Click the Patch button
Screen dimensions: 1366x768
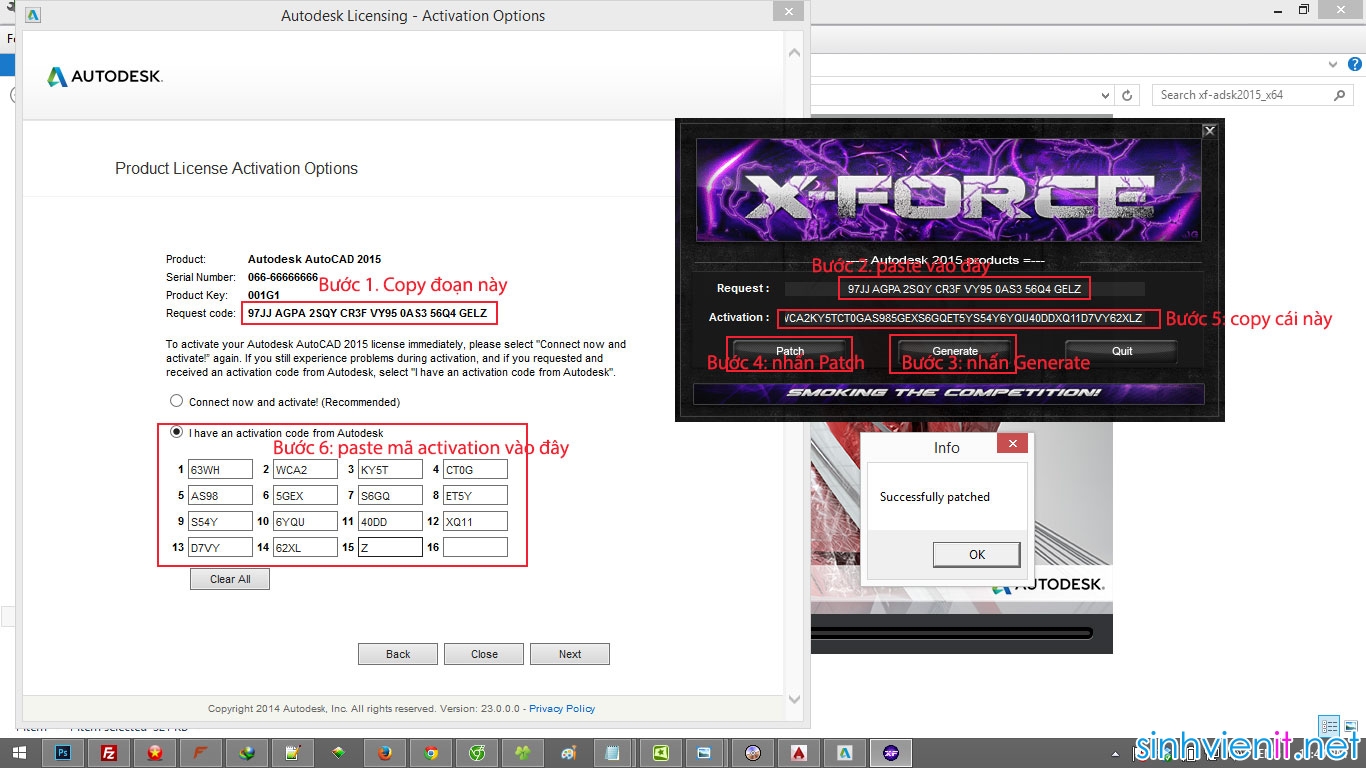click(x=790, y=351)
